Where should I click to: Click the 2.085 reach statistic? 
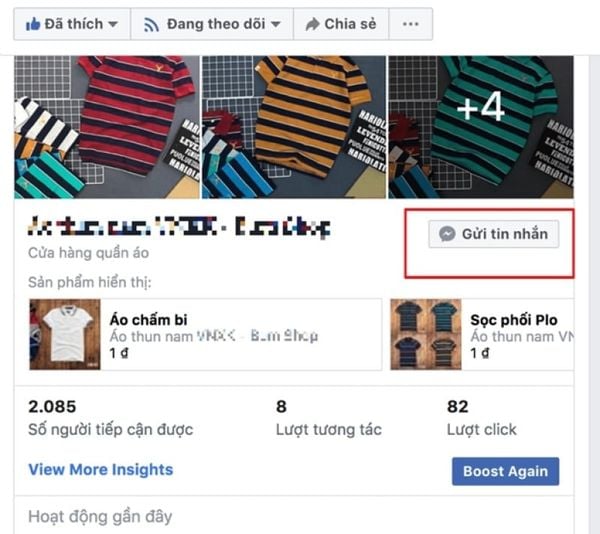(x=52, y=406)
